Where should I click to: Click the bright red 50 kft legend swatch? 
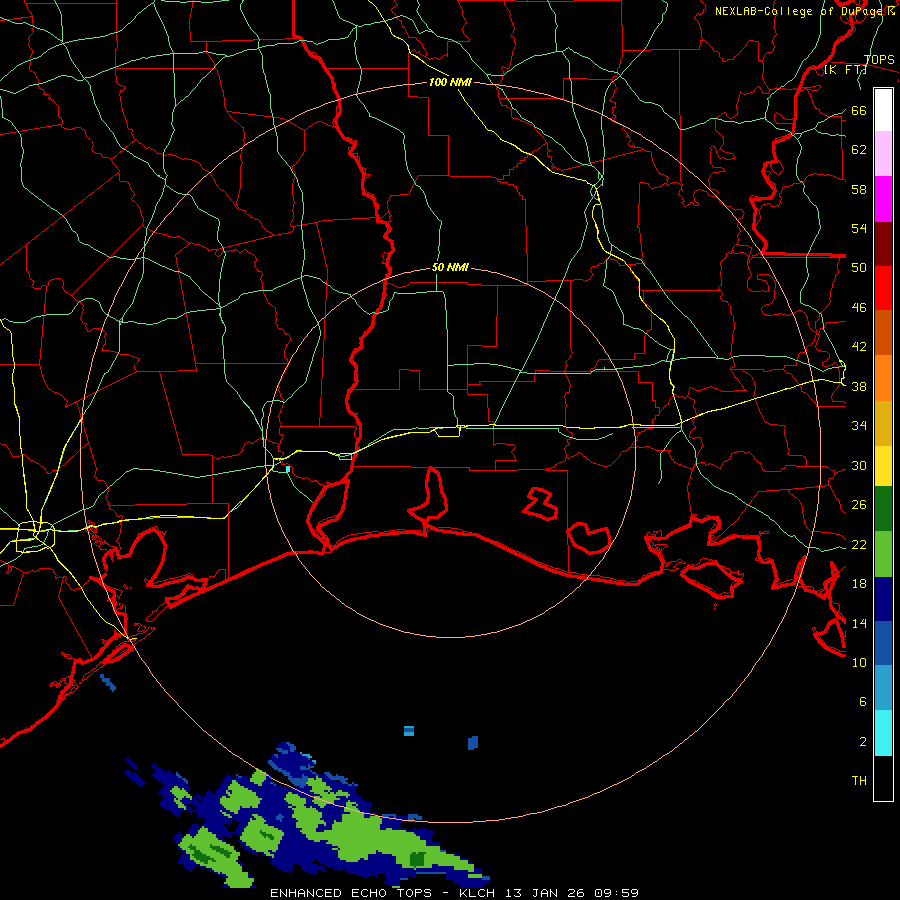[883, 288]
